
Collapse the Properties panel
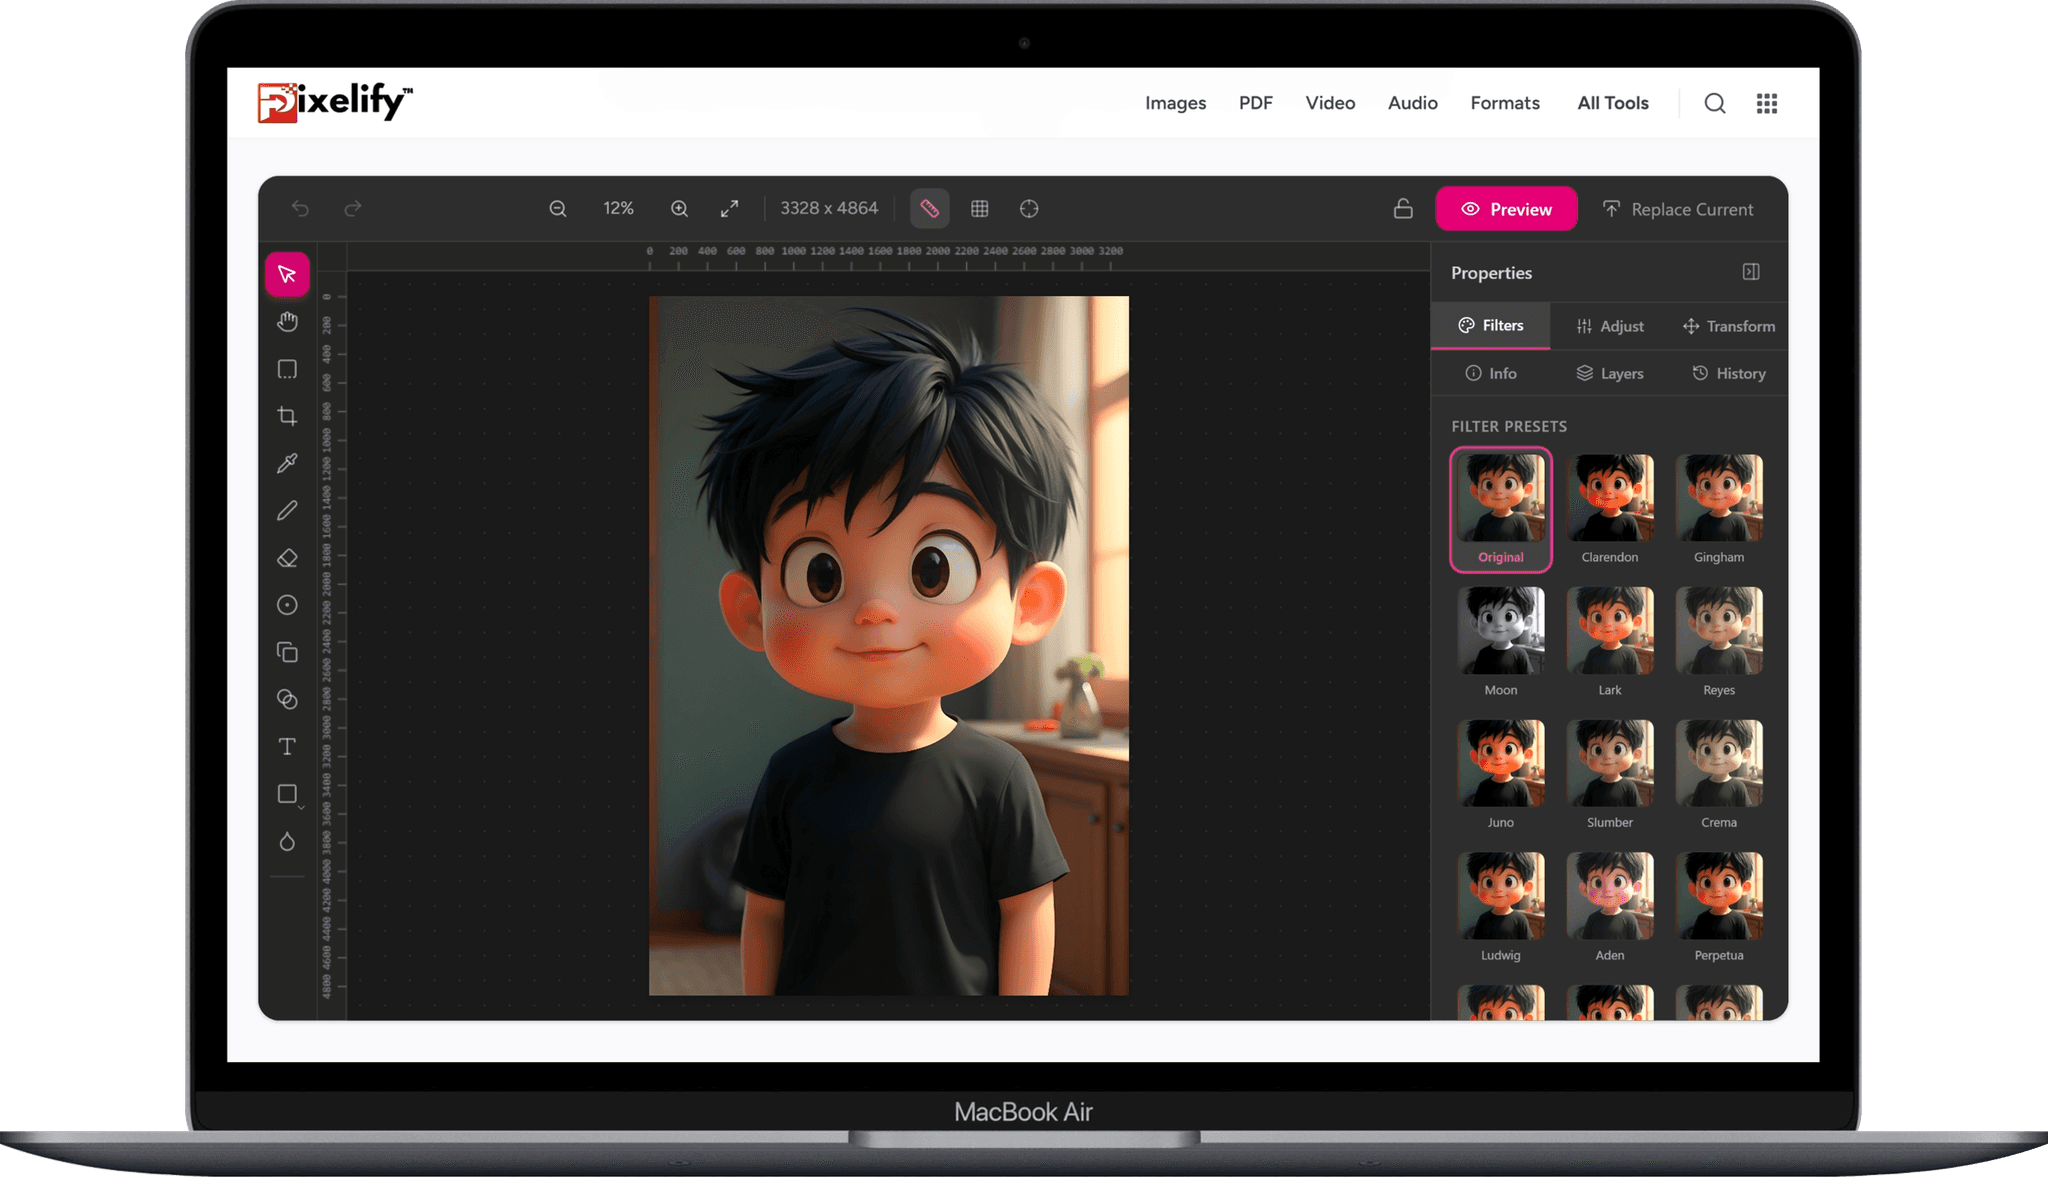point(1751,271)
